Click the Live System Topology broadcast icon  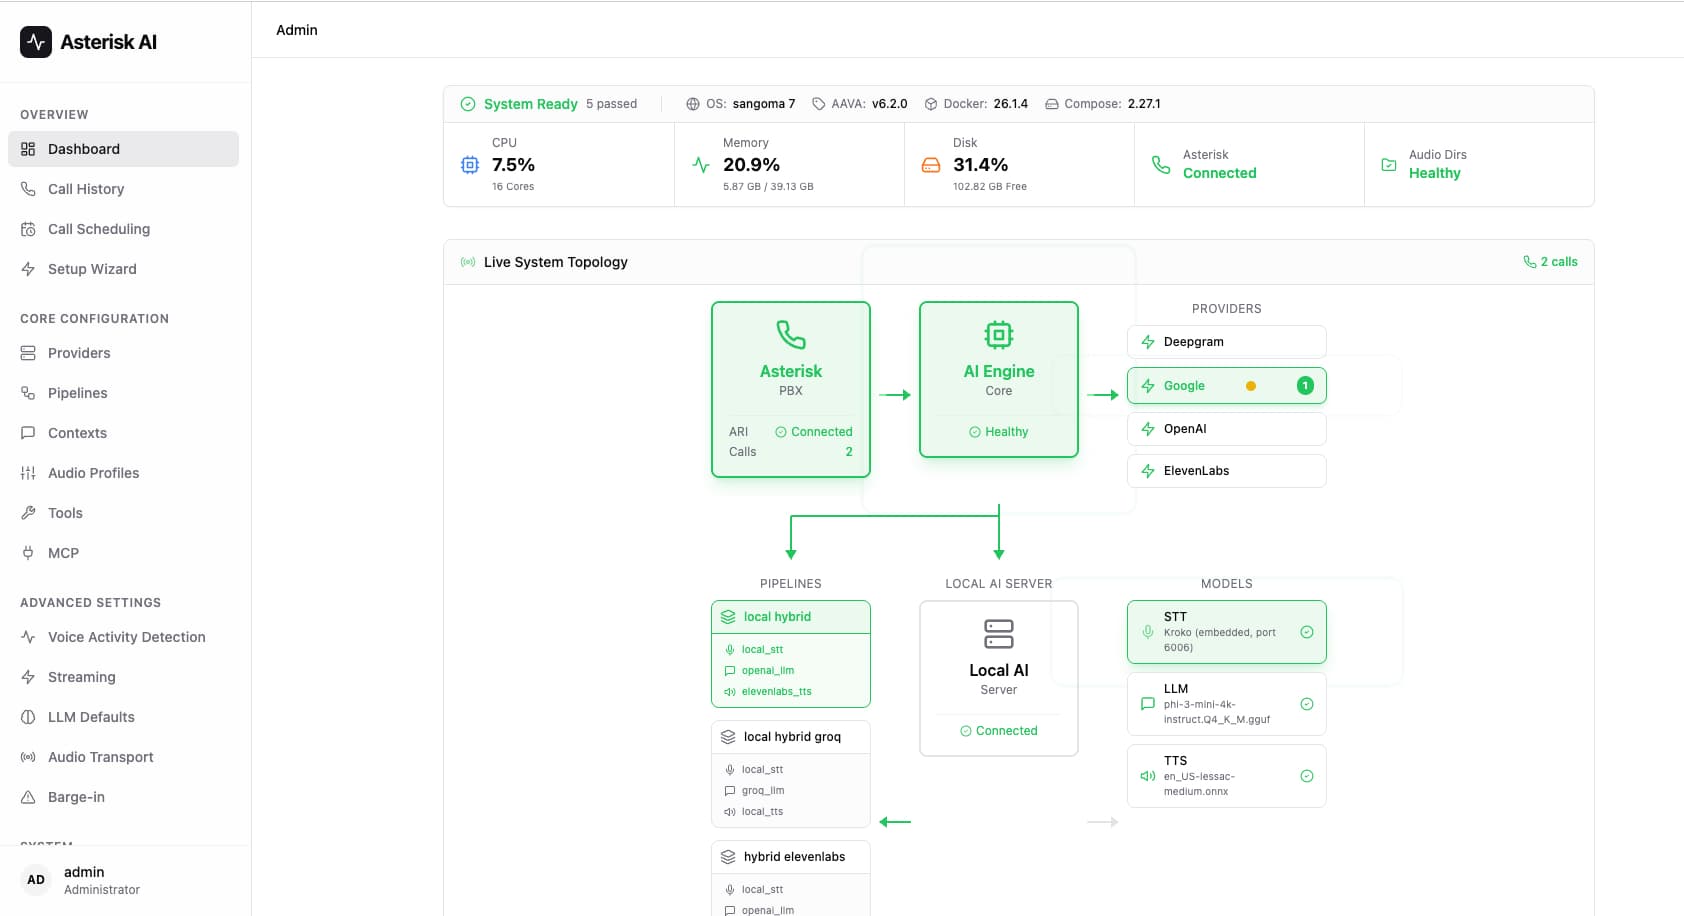point(468,262)
